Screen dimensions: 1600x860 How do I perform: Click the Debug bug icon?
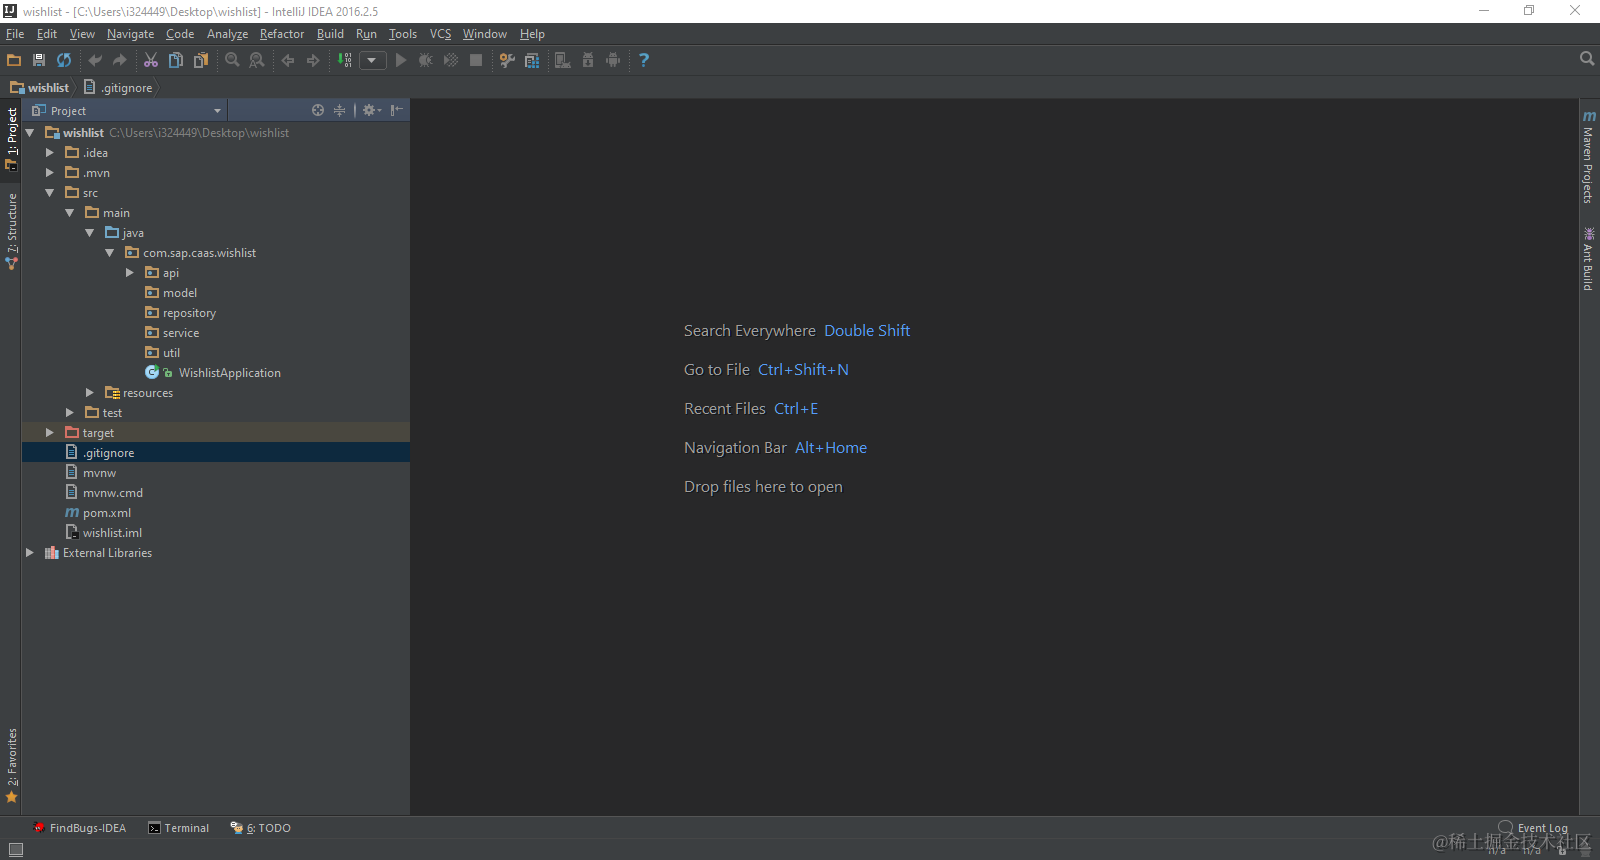tap(426, 60)
